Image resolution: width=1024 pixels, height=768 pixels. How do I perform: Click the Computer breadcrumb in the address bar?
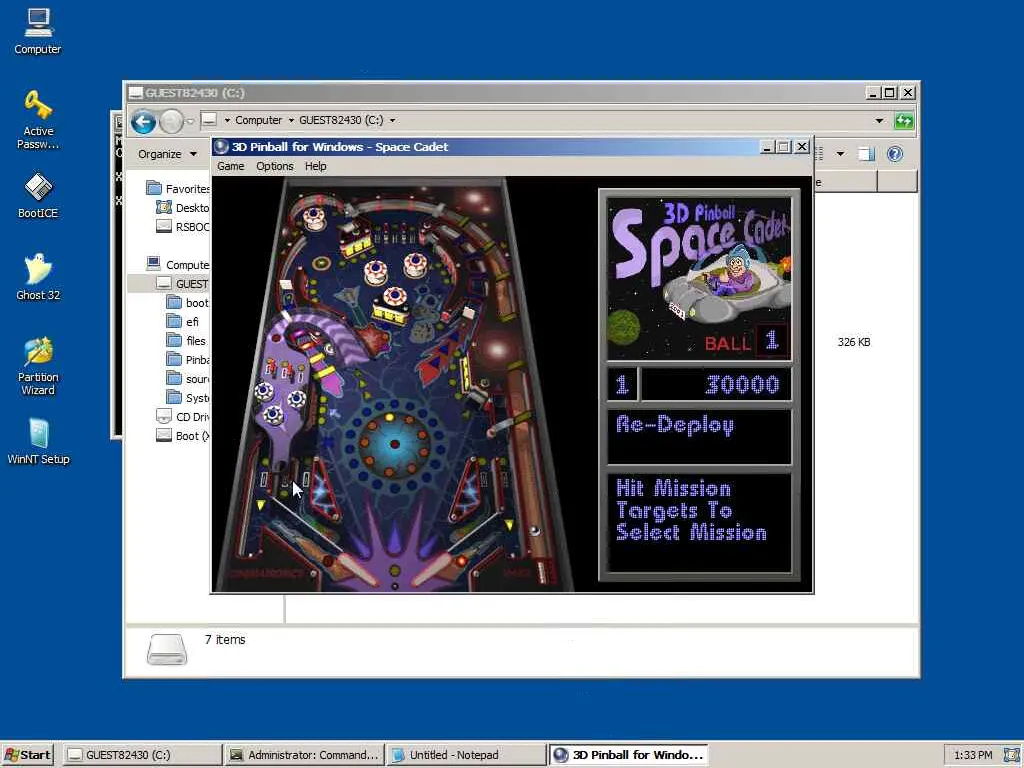pos(259,120)
